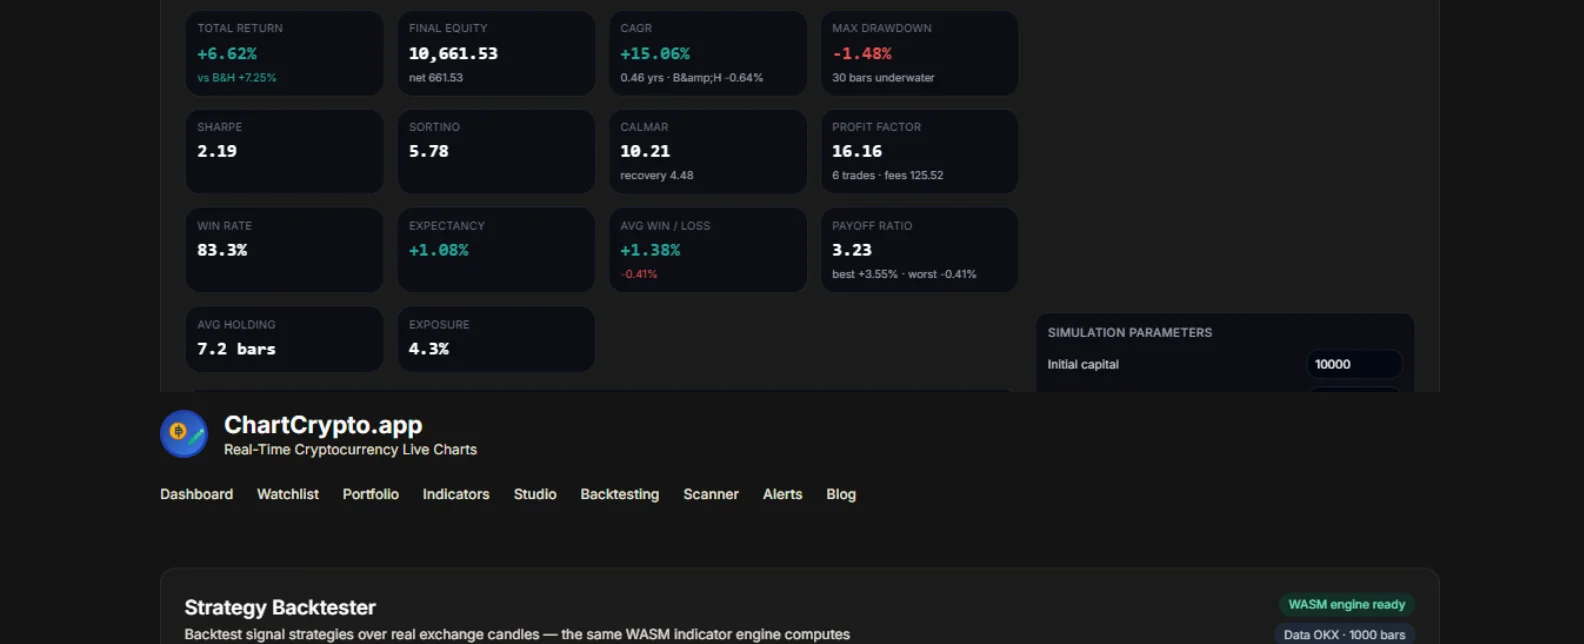Click the 'vs B&H +7.25%' text
This screenshot has height=644, width=1584.
click(x=237, y=78)
